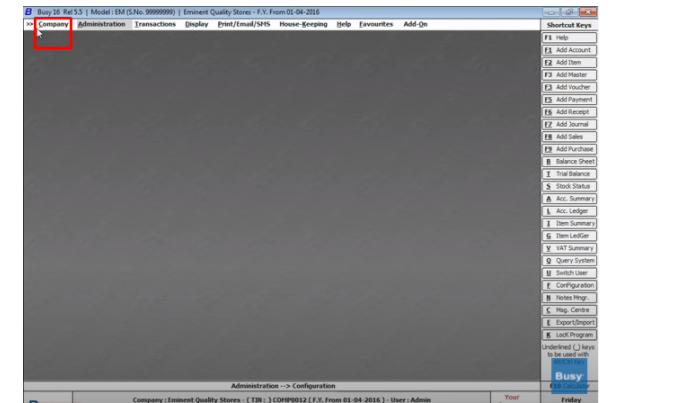Click the Add Receipt shortcut button
Image resolution: width=688 pixels, height=403 pixels.
pos(569,112)
